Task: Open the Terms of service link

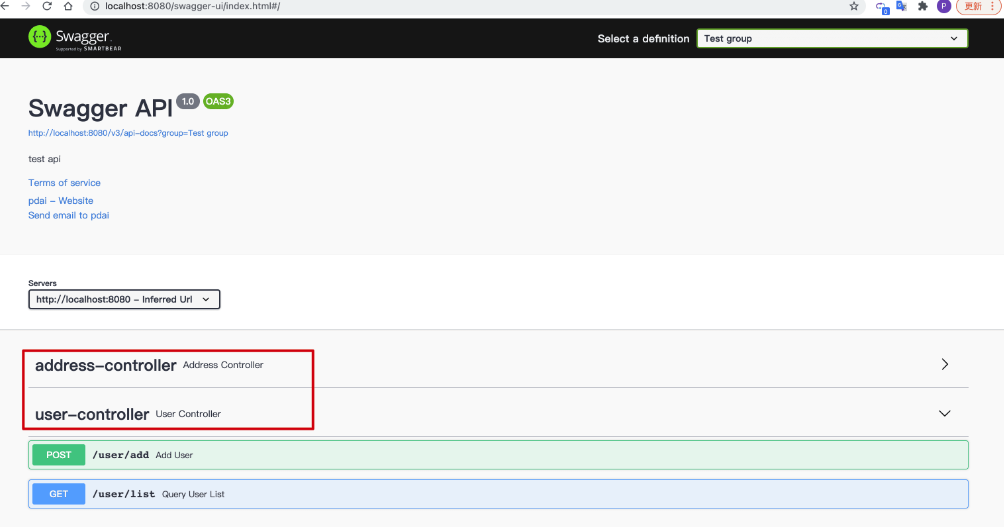Action: click(64, 183)
